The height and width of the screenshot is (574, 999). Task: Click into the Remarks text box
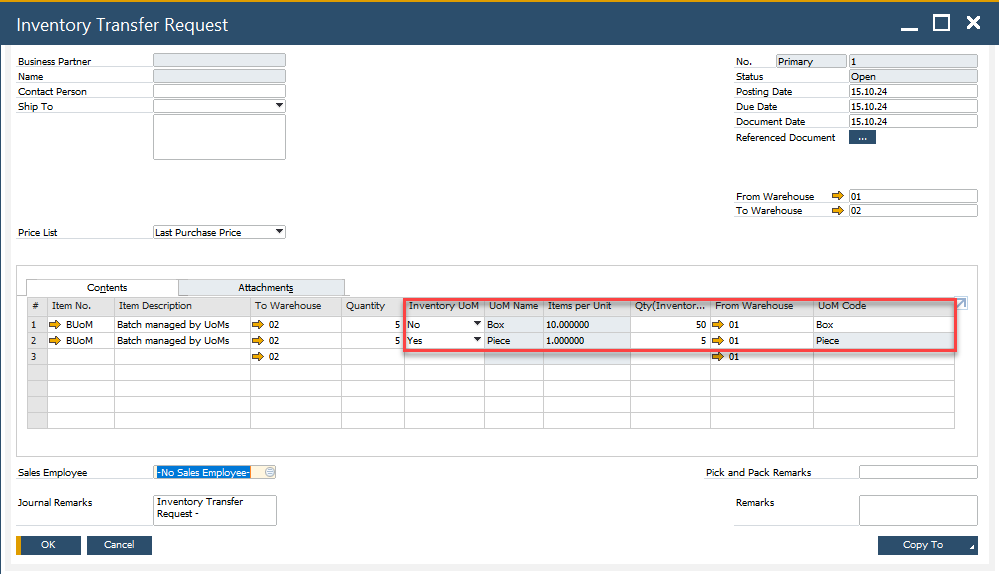(917, 510)
